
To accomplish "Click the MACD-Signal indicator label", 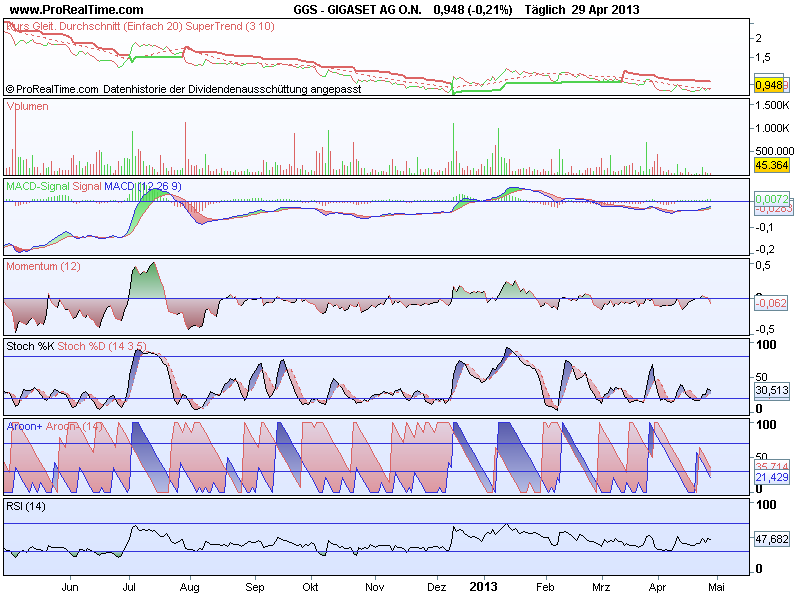I will 38,186.
